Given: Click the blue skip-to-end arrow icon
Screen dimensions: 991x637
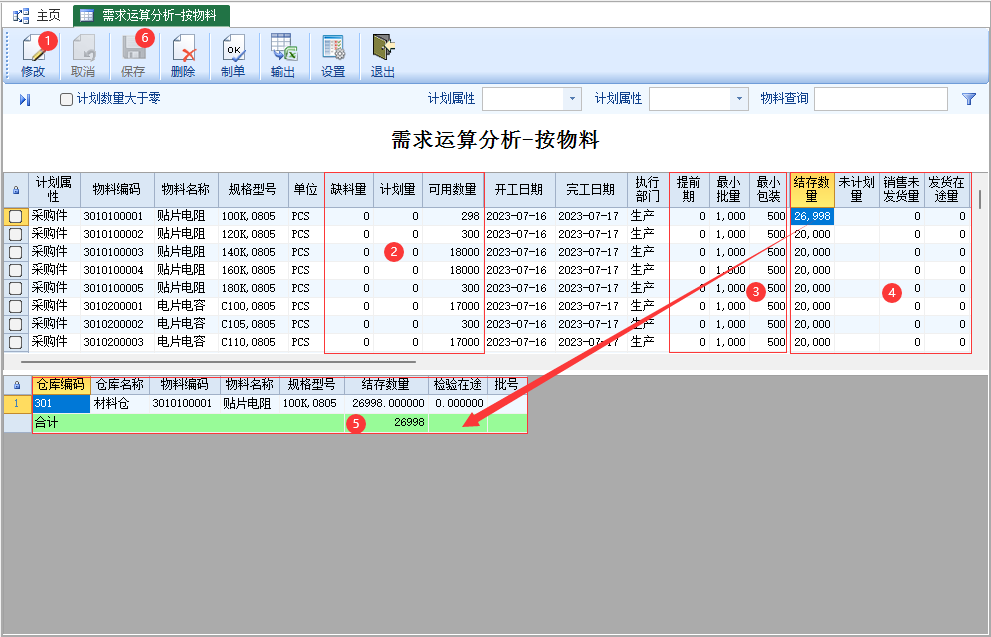Looking at the screenshot, I should coord(25,99).
